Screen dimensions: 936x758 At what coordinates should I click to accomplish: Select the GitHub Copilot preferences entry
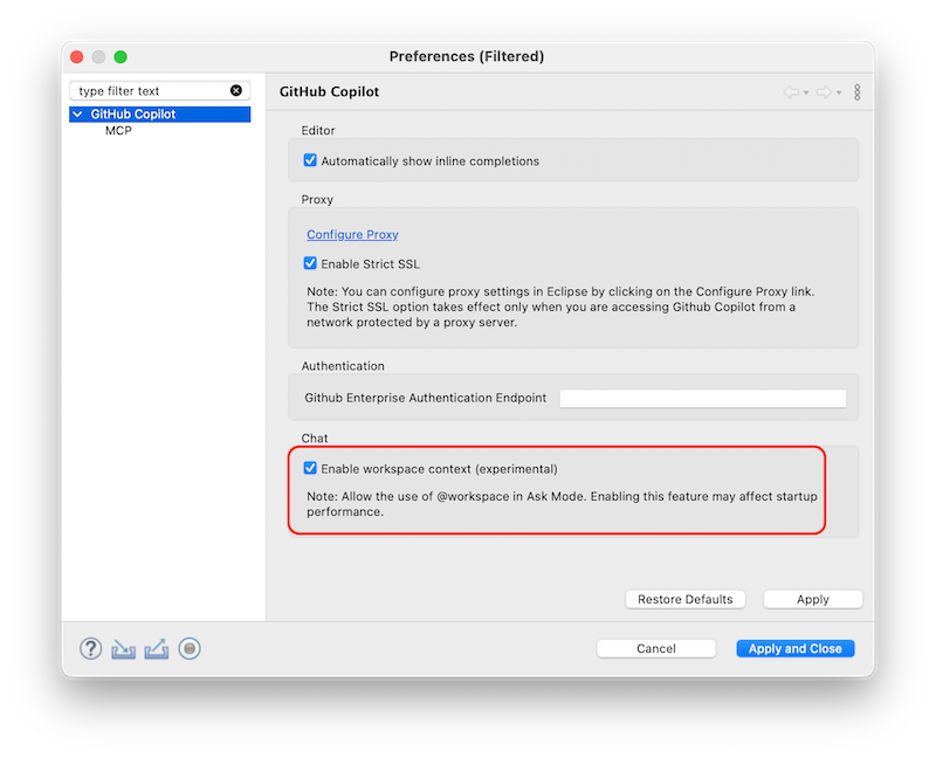160,114
